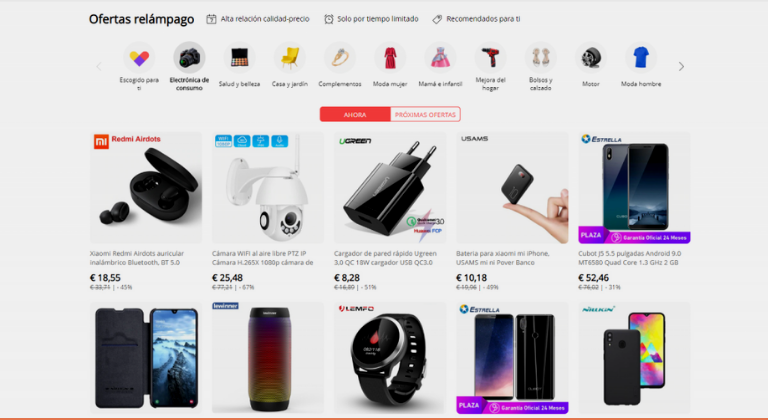Select Mejora del hogar drill icon
Image resolution: width=768 pixels, height=420 pixels.
click(x=490, y=58)
